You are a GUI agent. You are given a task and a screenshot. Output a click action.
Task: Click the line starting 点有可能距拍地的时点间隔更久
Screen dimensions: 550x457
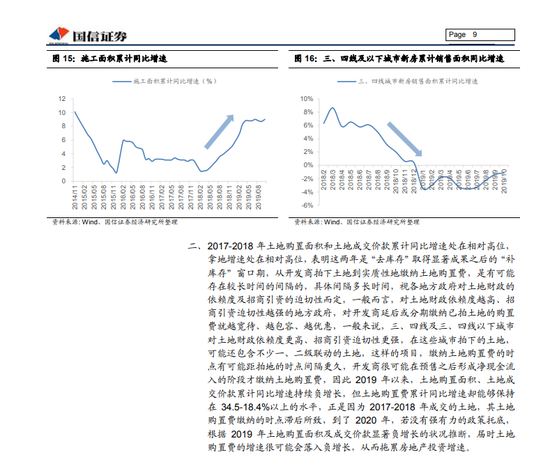(361, 367)
